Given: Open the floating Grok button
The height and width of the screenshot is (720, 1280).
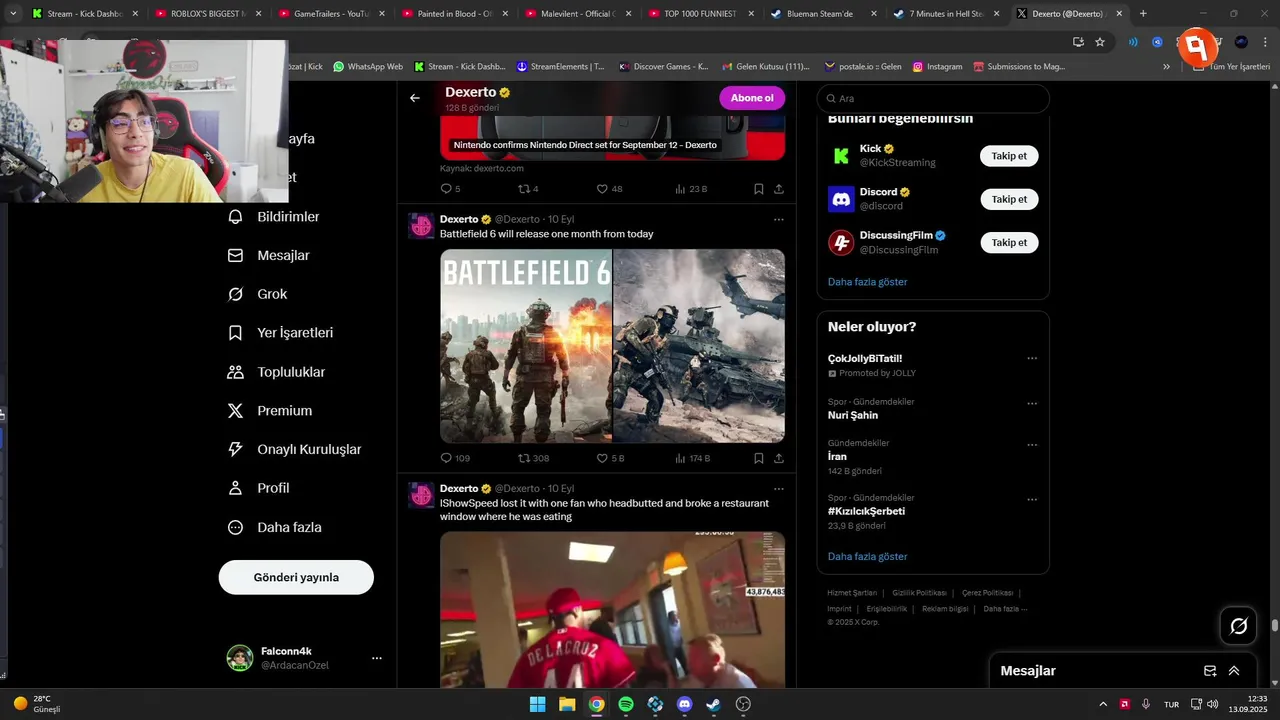Looking at the screenshot, I should [1239, 626].
